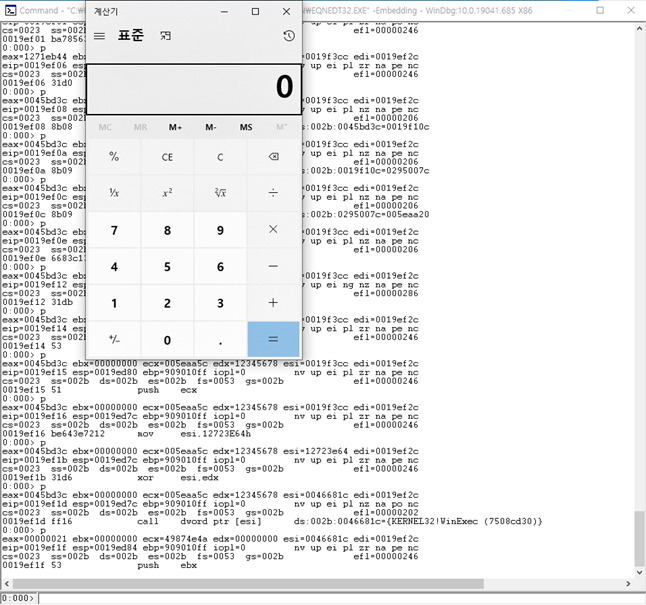Click digit 4 on calculator
Screen dimensions: 646x605
click(114, 266)
